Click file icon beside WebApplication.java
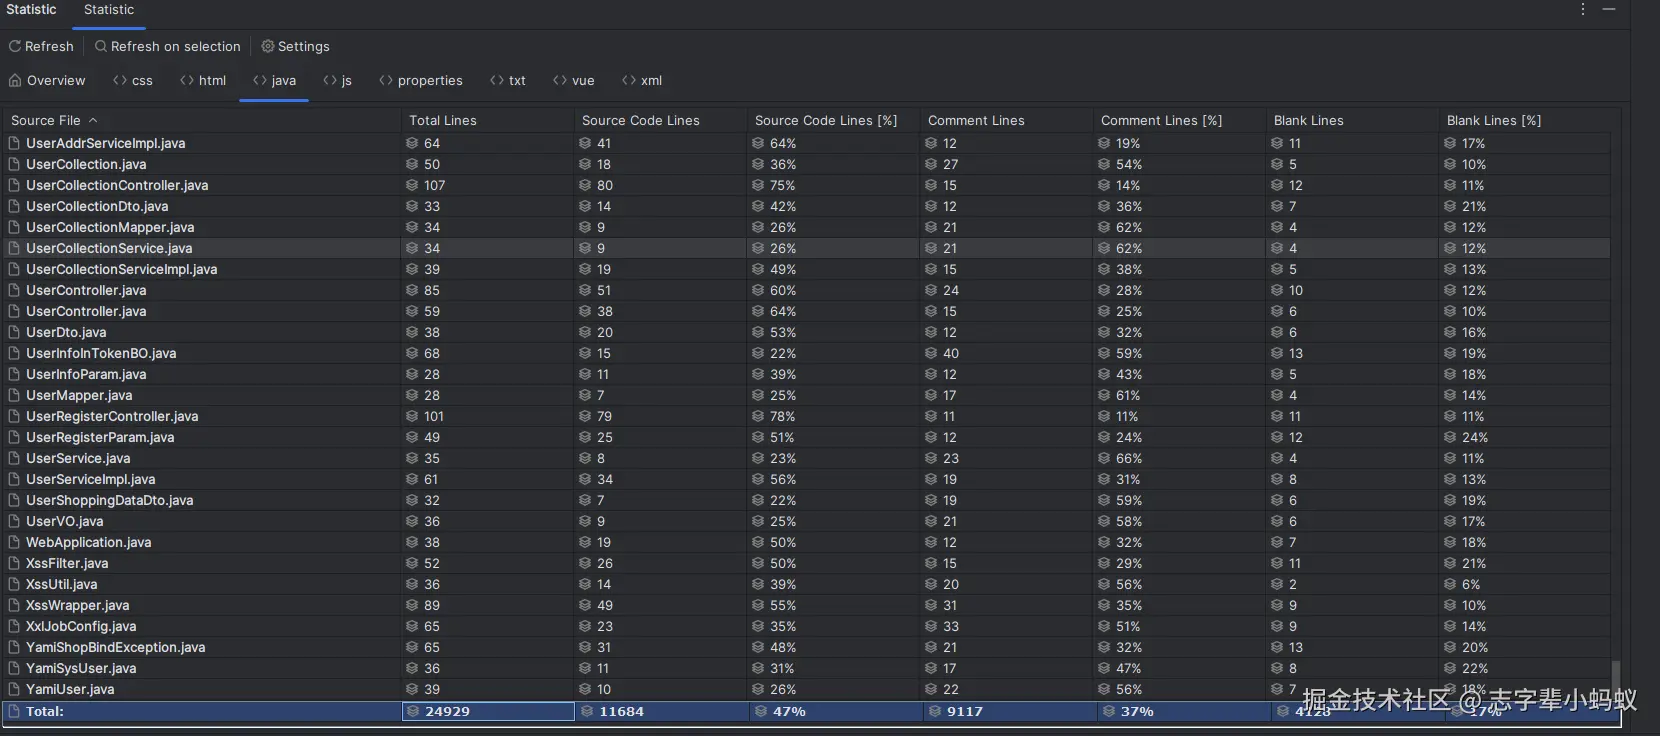This screenshot has height=736, width=1660. 14,542
